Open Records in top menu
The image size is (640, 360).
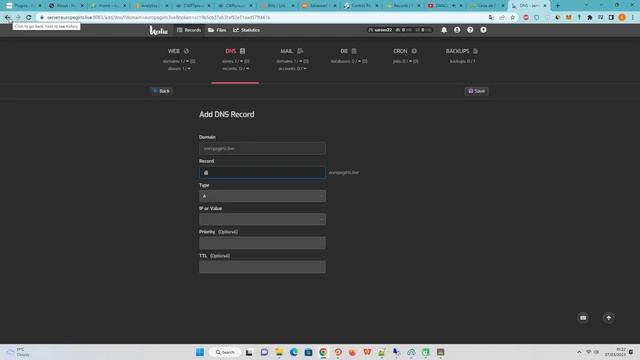click(x=189, y=30)
